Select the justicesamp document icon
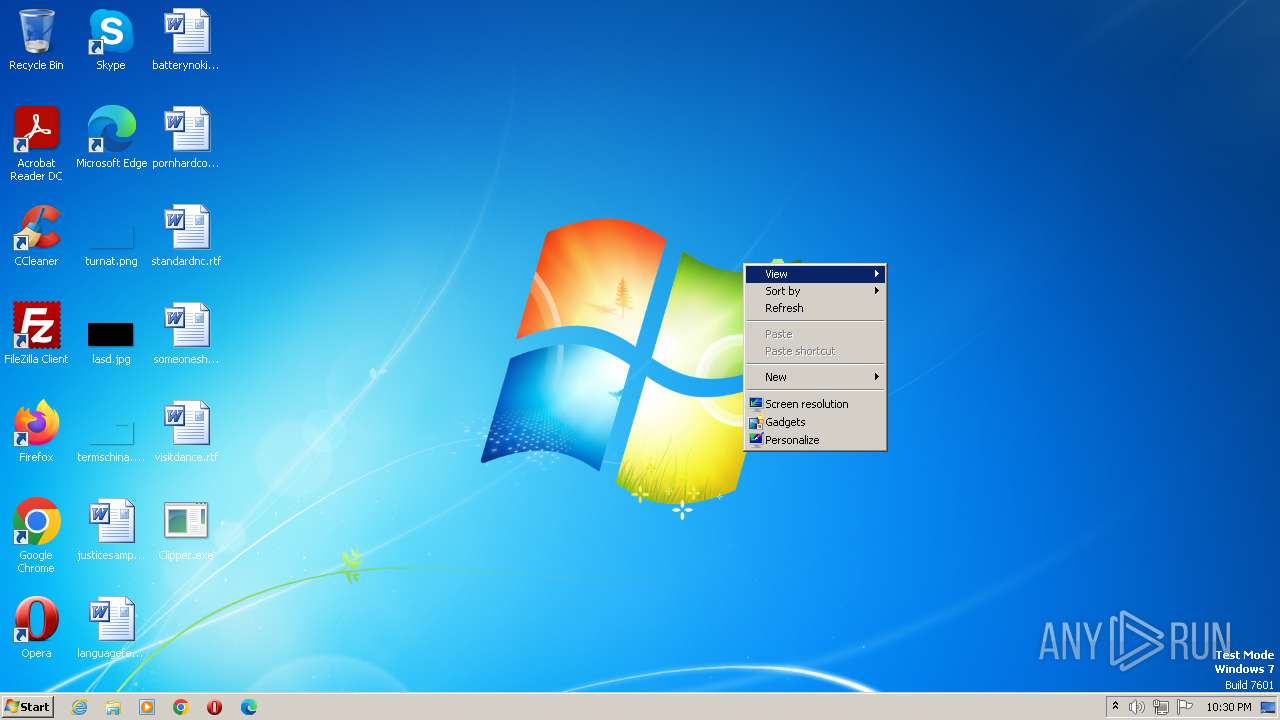Viewport: 1280px width, 720px height. coord(111,530)
